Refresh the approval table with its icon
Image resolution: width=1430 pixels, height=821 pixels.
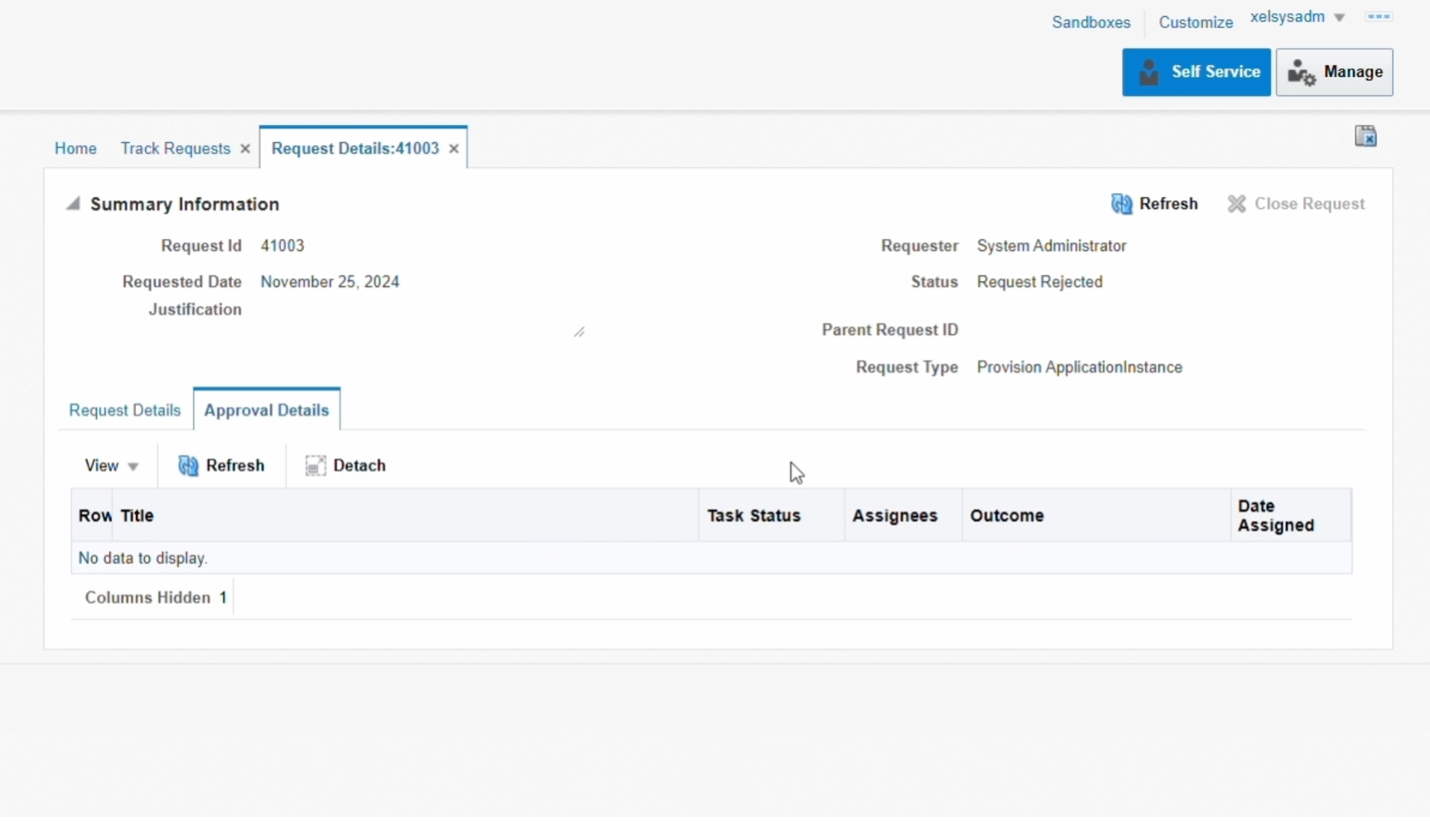188,465
